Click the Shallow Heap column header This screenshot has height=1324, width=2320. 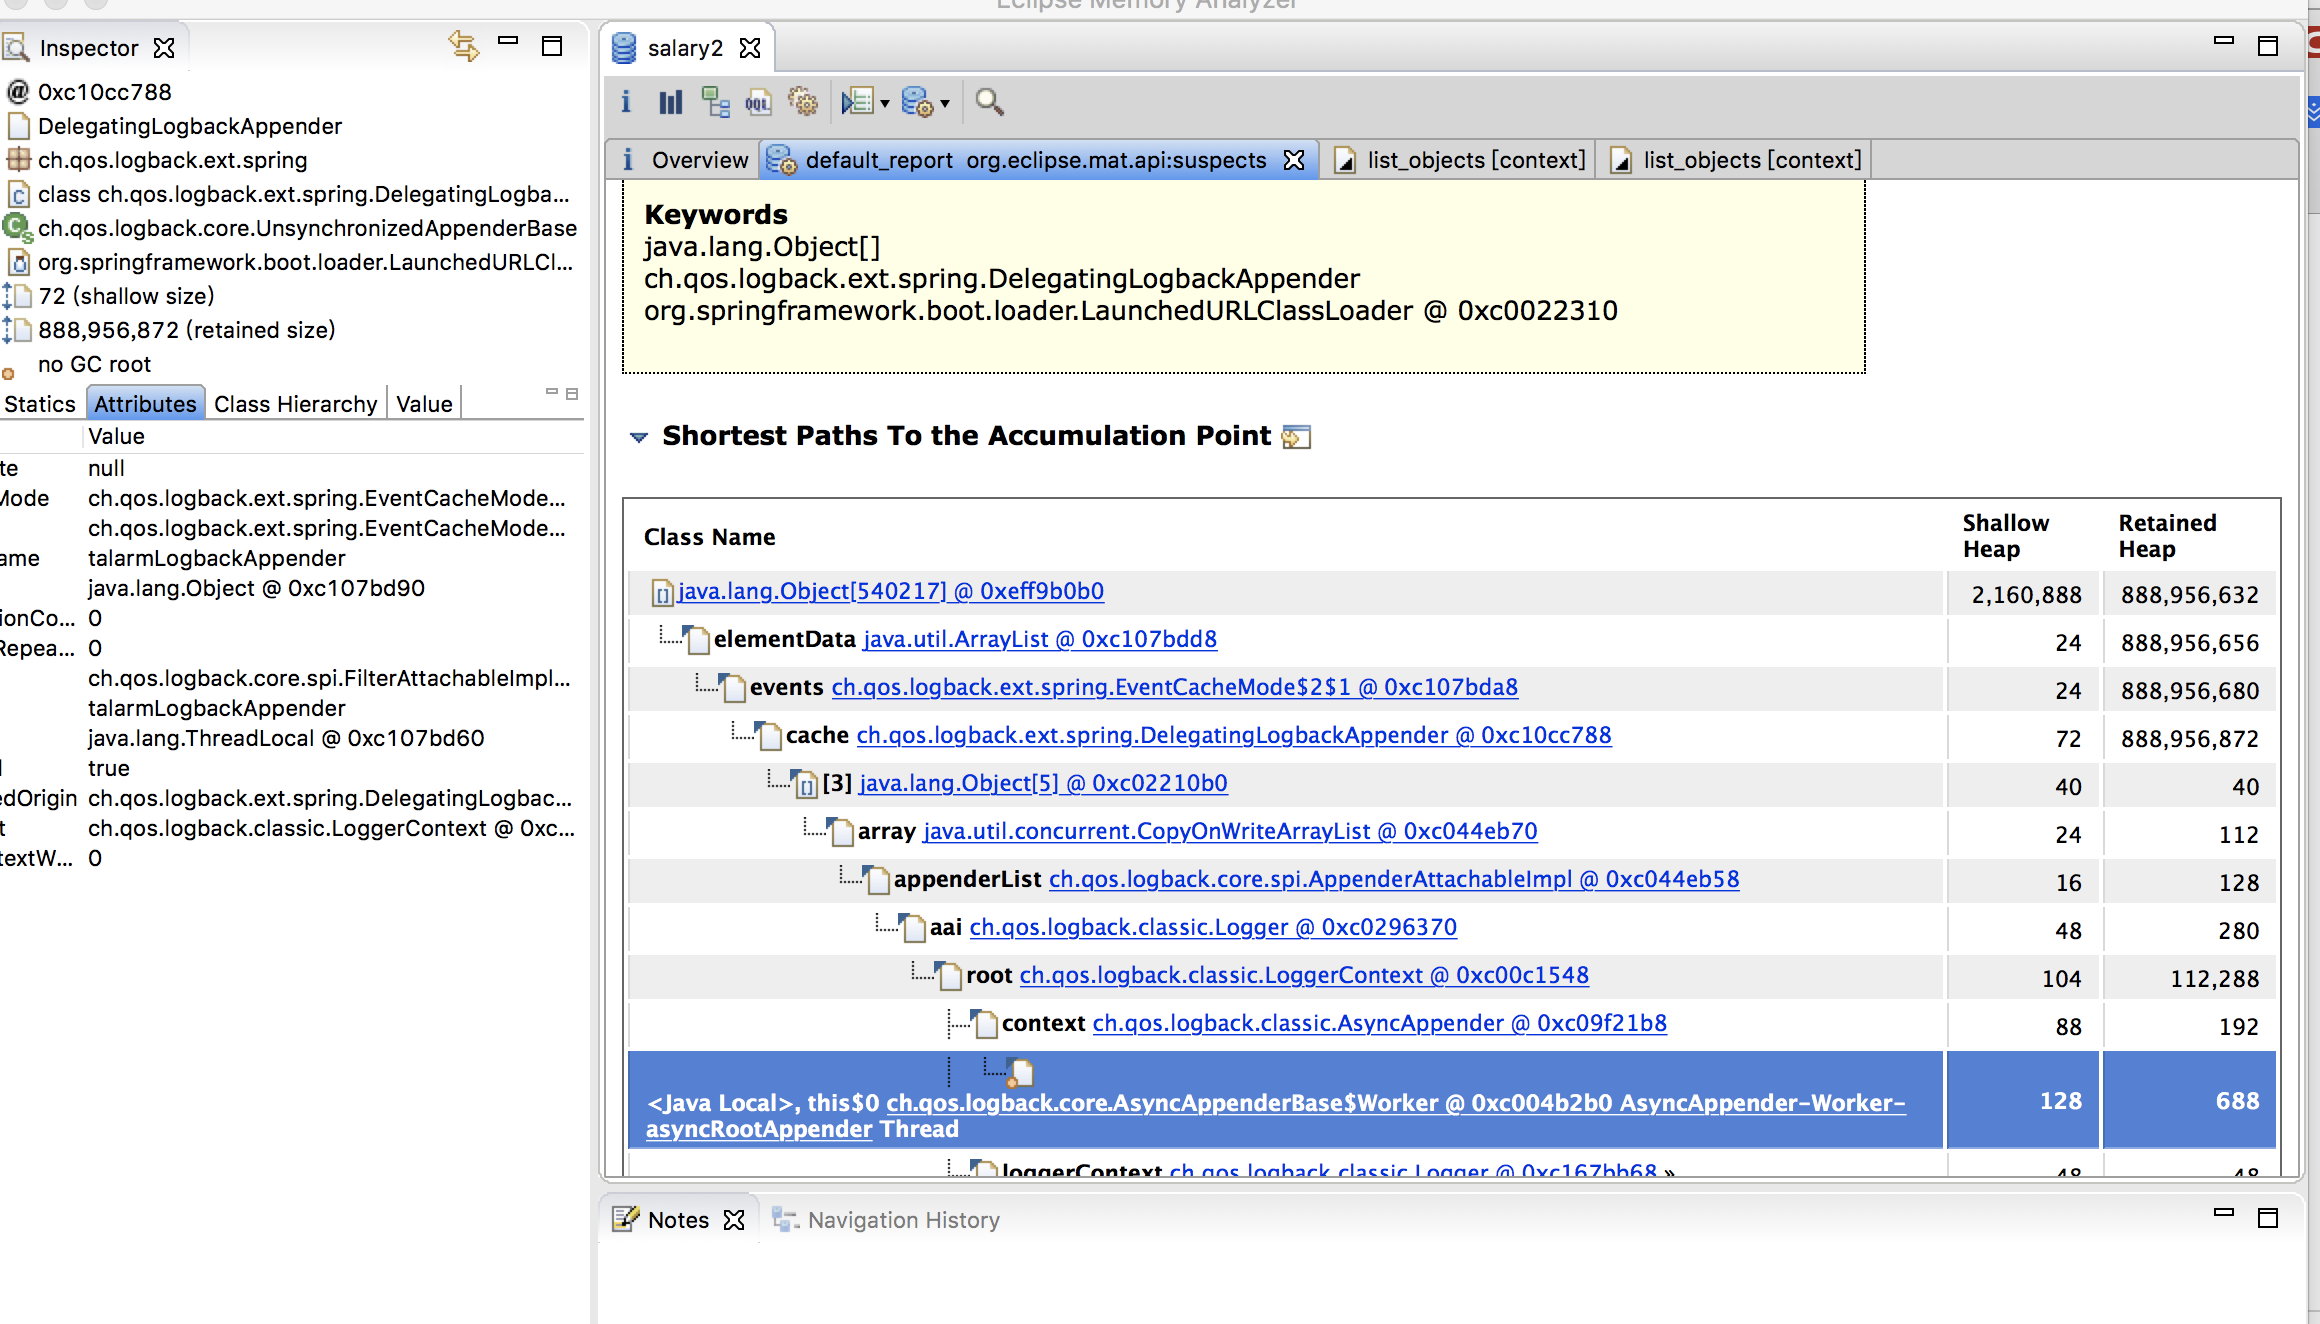point(2006,536)
